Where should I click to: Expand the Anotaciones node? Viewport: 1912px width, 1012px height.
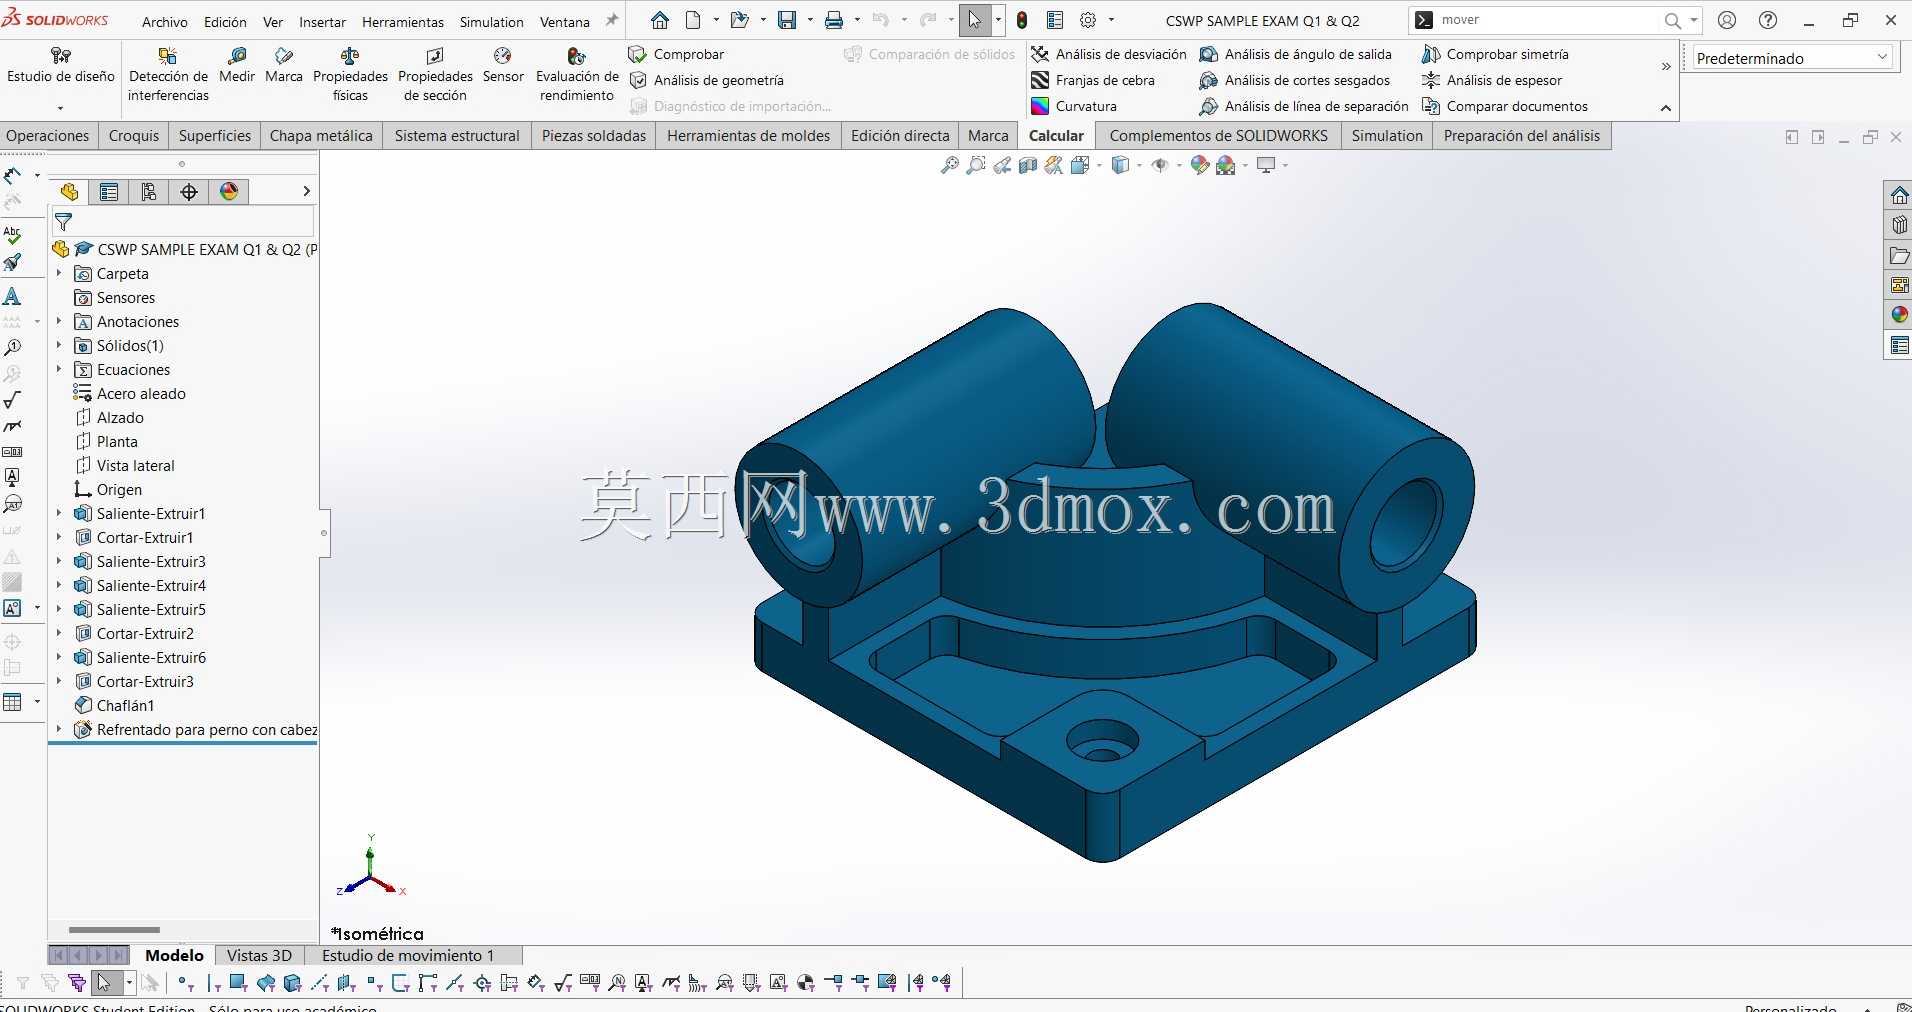(59, 321)
